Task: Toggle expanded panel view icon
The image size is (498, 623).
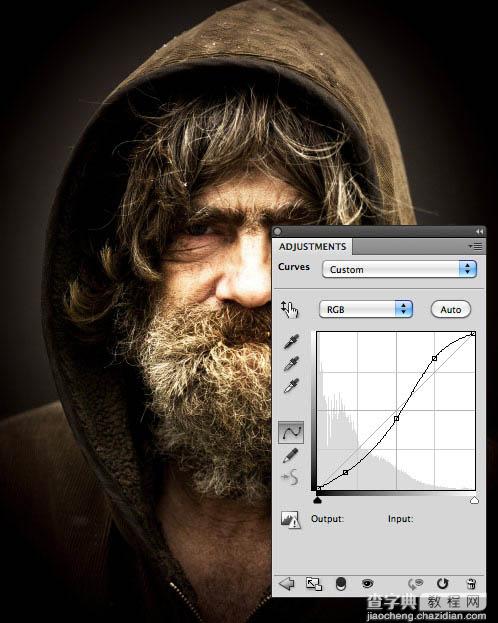Action: (x=314, y=584)
